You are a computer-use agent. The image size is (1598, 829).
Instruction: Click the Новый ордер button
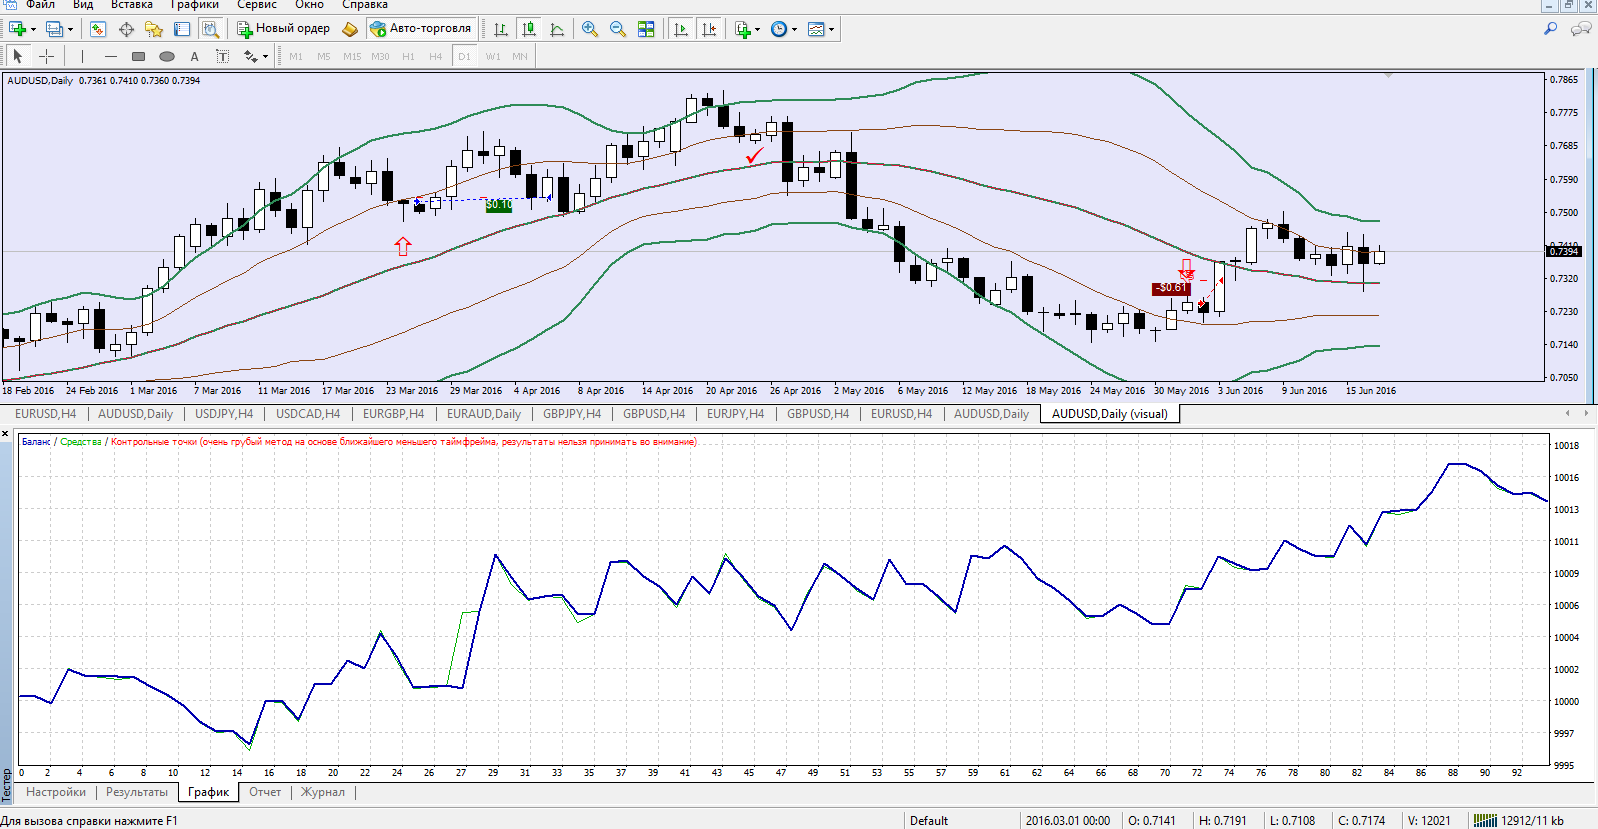coord(283,29)
